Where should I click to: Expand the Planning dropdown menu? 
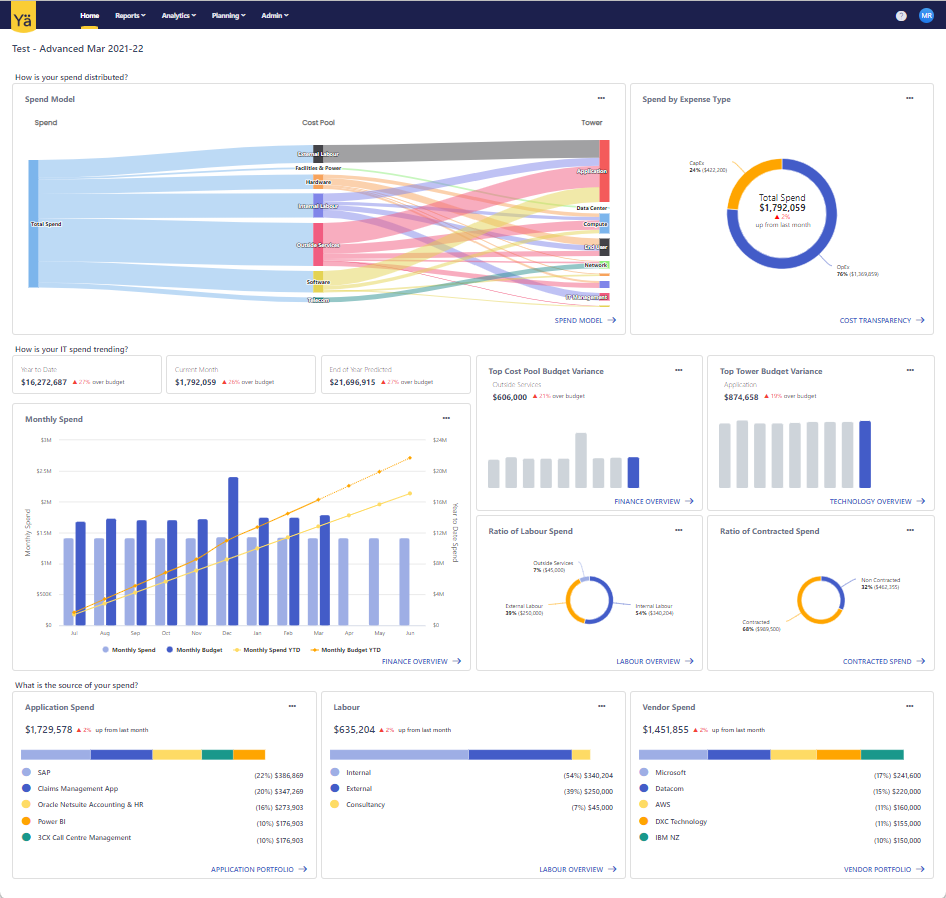coord(230,16)
